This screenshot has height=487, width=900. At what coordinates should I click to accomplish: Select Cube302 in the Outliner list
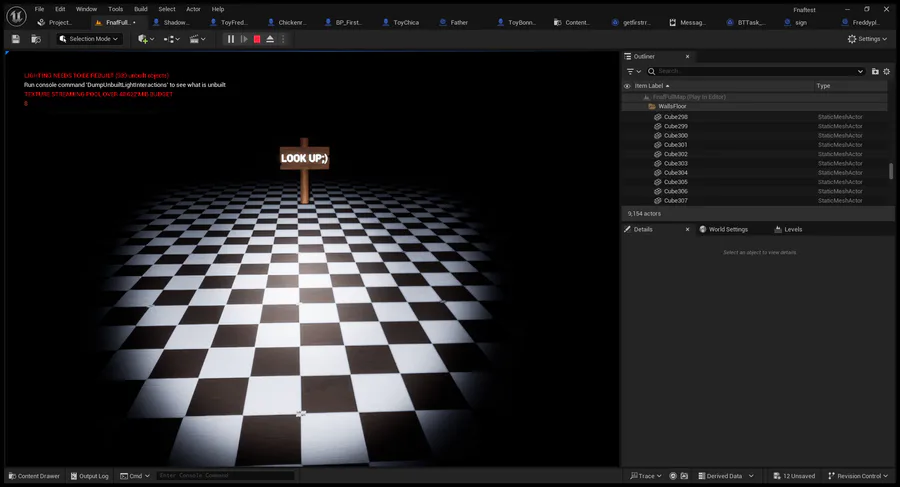(676, 154)
